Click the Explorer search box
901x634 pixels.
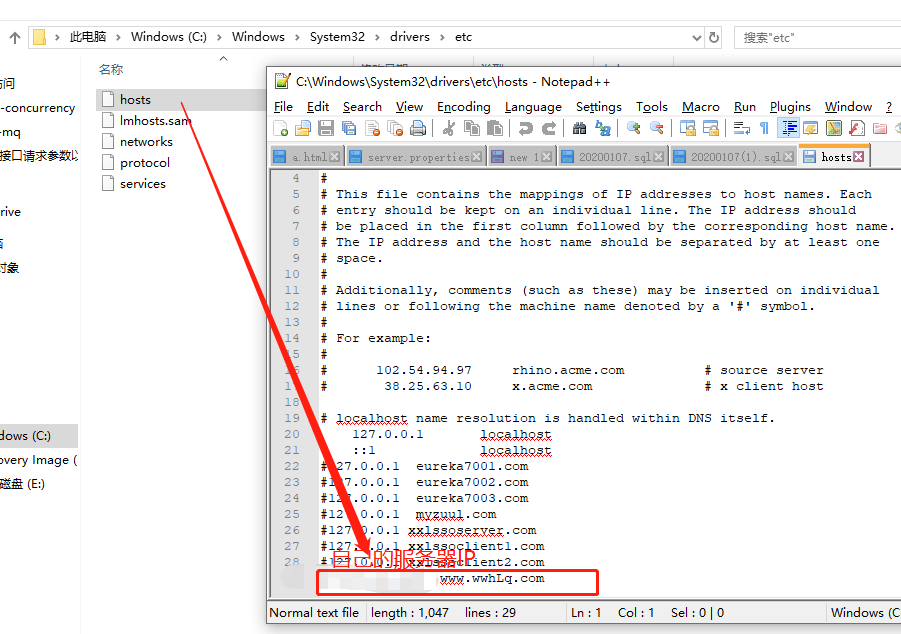pyautogui.click(x=815, y=37)
